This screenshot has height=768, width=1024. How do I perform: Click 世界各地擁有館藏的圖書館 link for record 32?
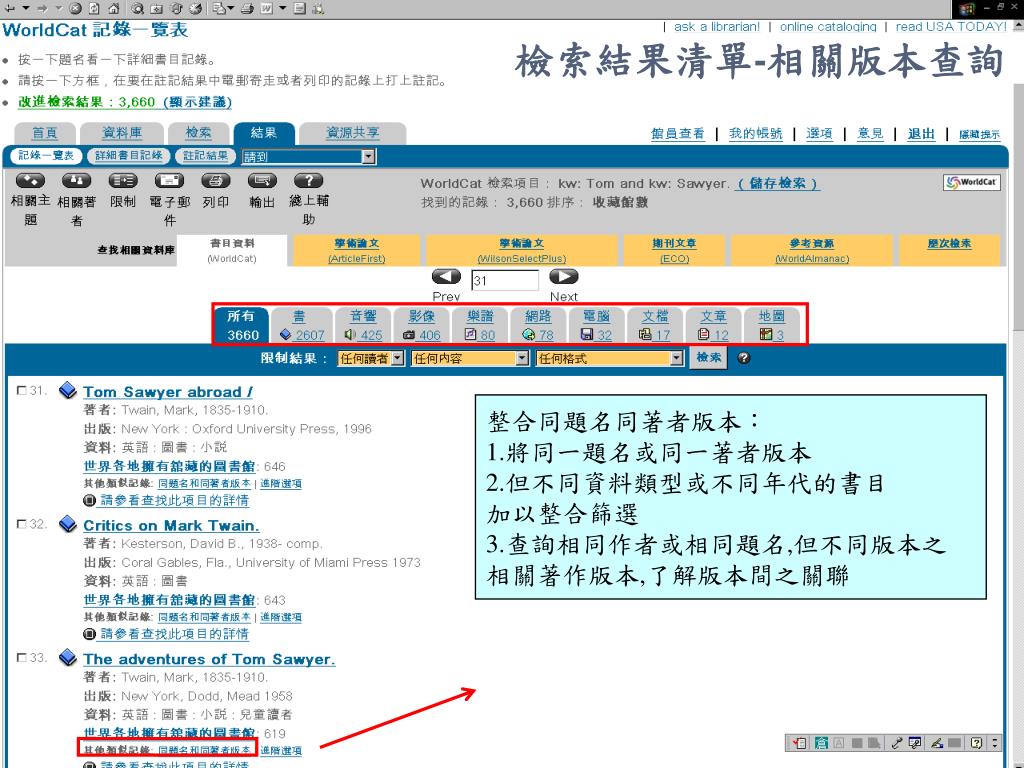pyautogui.click(x=169, y=600)
